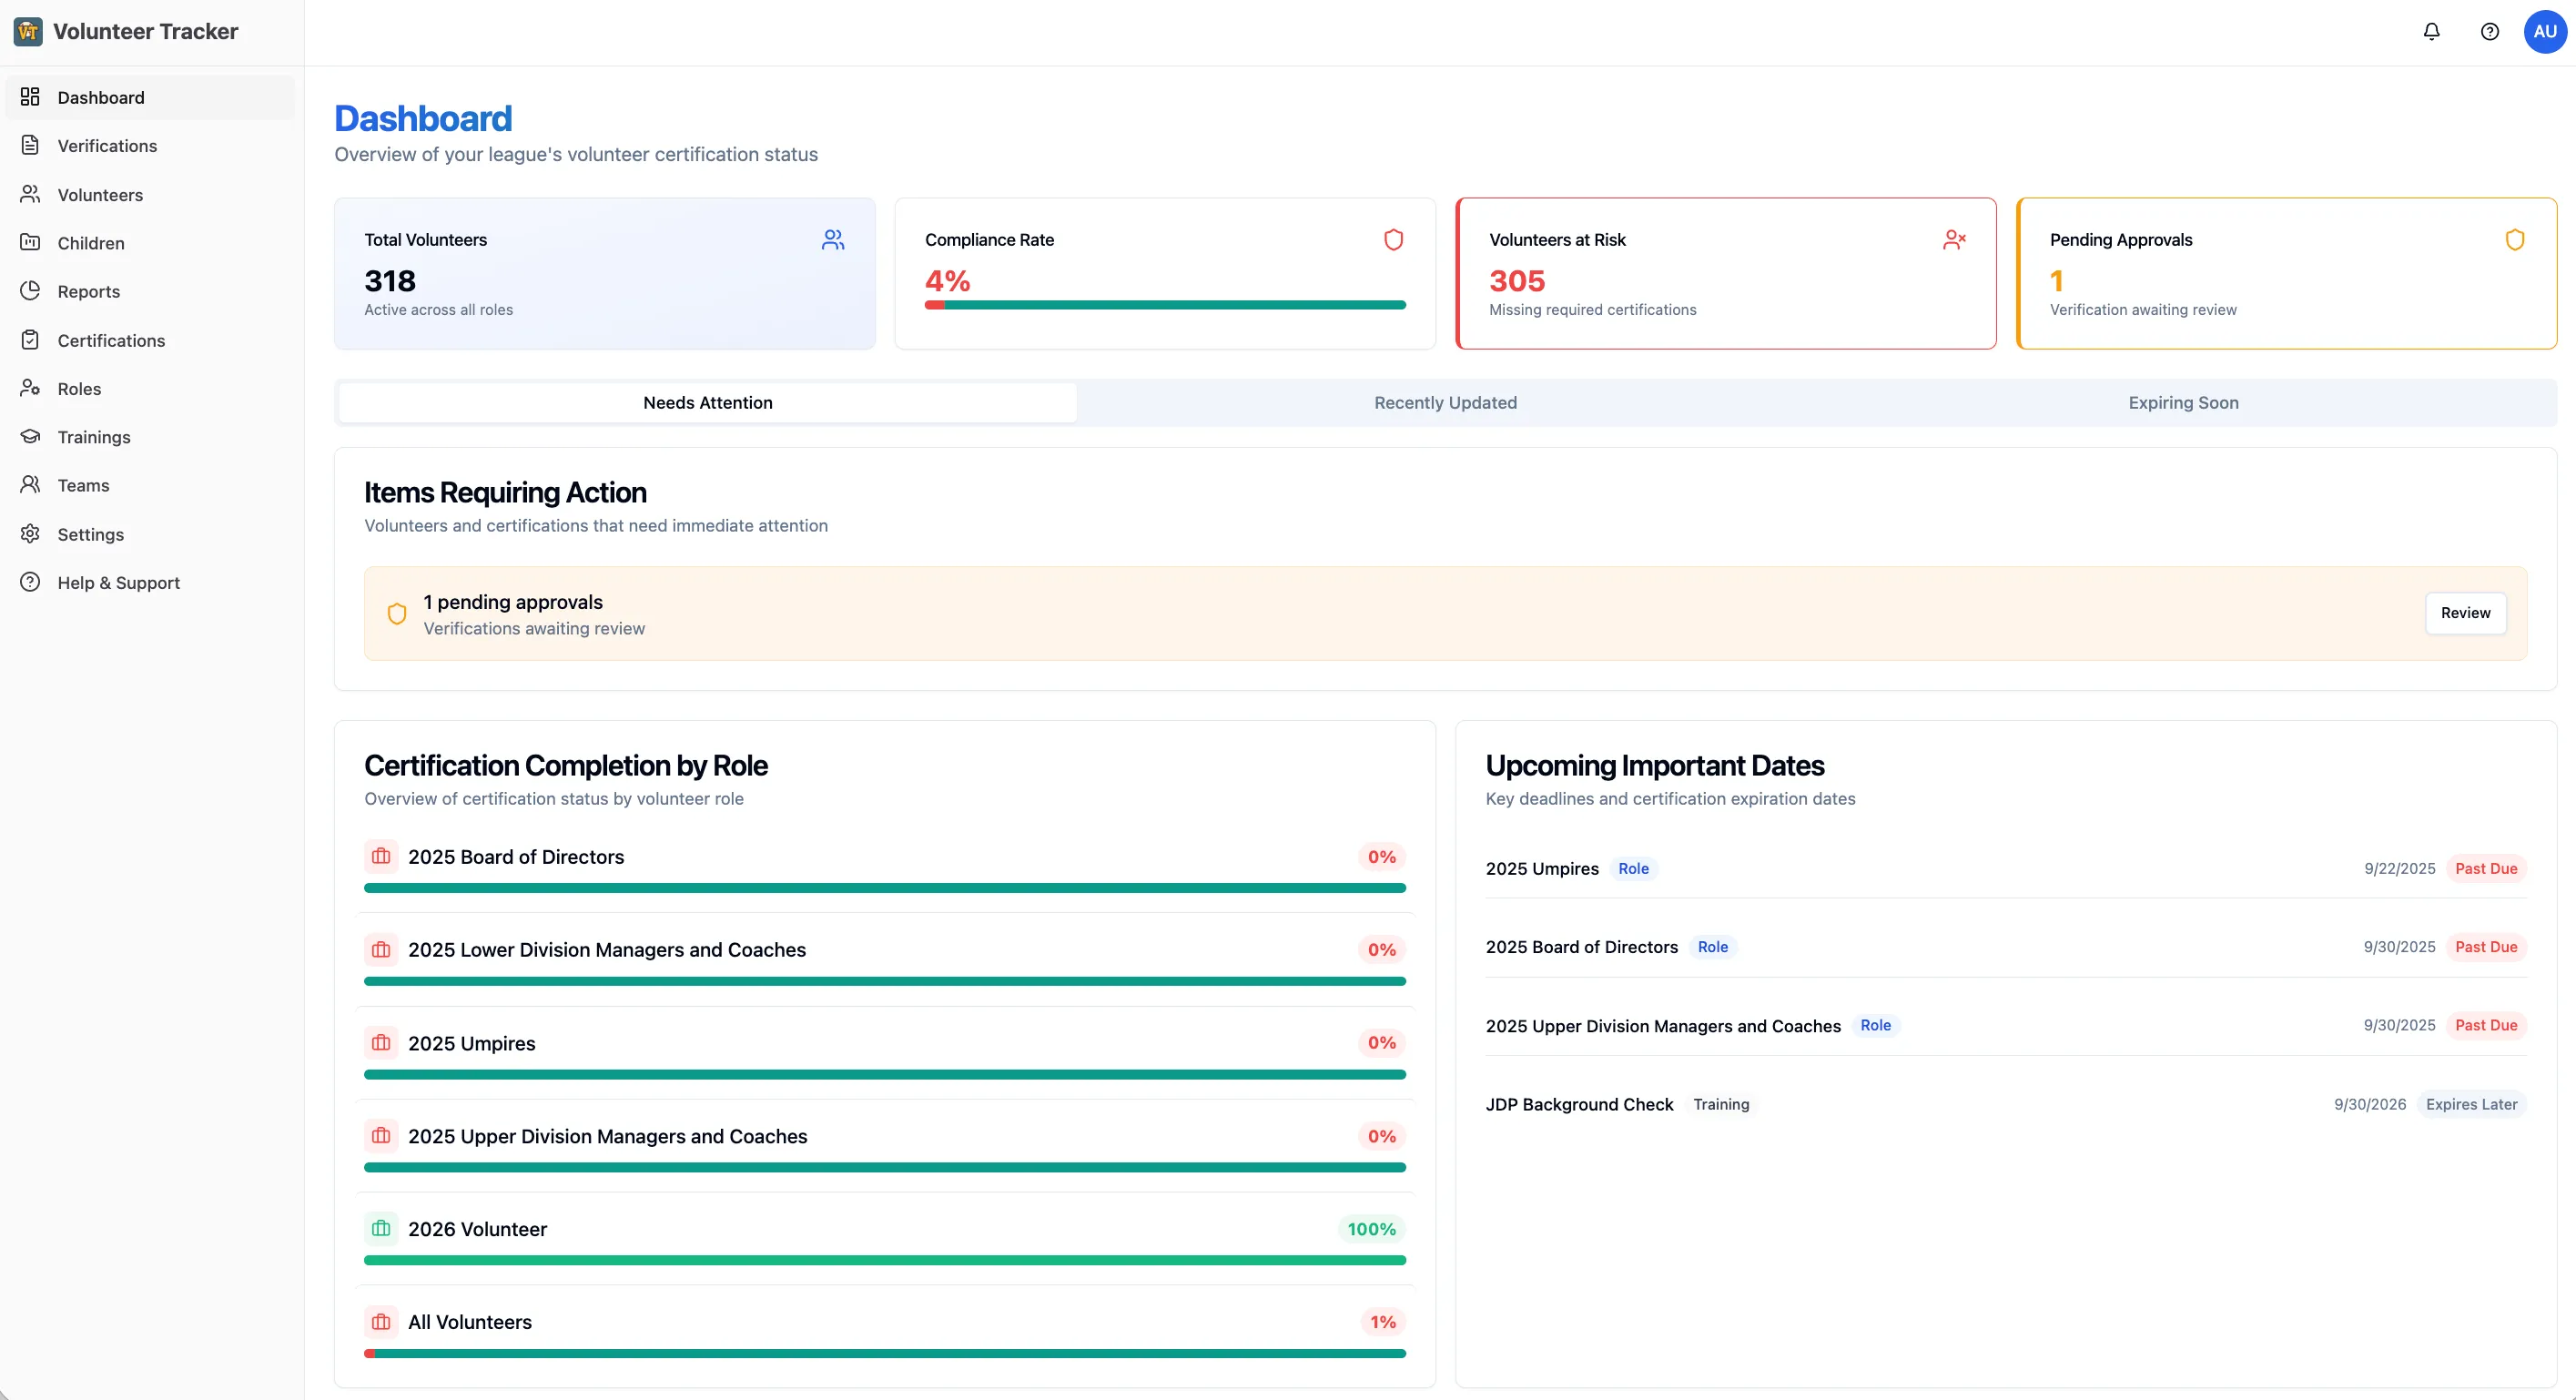This screenshot has width=2576, height=1400.
Task: Click the shield icon on Compliance Rate card
Action: coord(1393,240)
